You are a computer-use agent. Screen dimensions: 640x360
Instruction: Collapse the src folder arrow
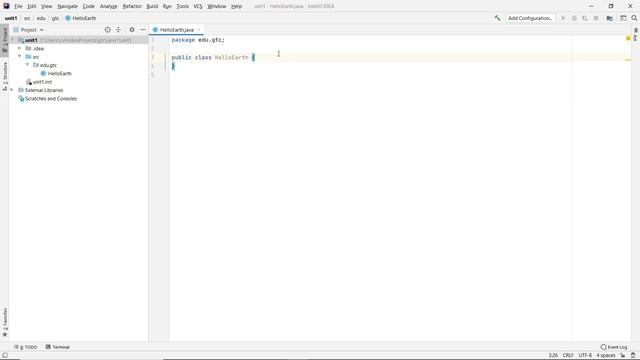[20, 57]
